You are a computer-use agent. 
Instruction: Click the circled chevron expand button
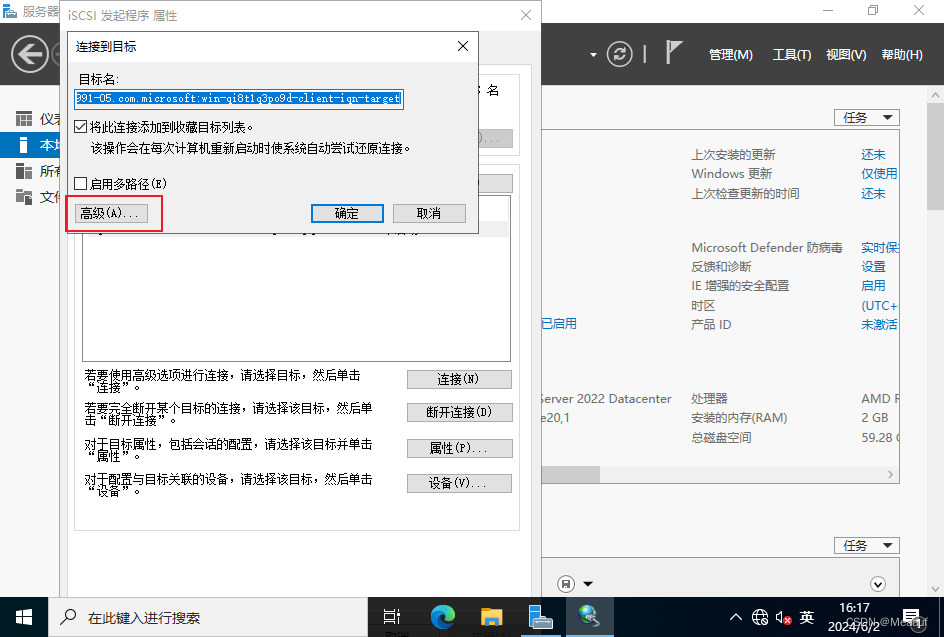coord(878,584)
